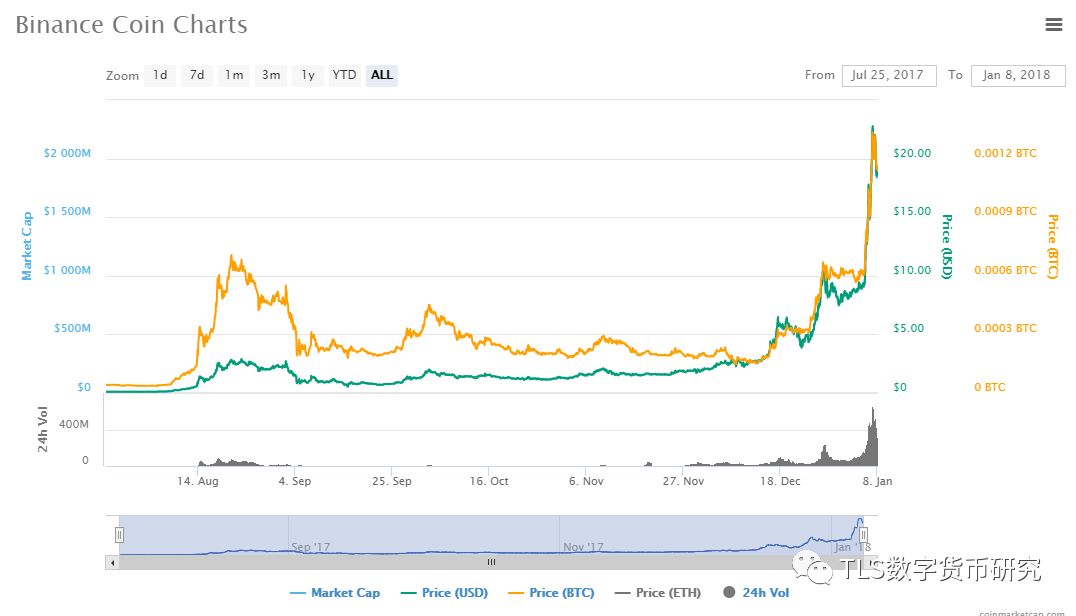The height and width of the screenshot is (616, 1076).
Task: Click the 14. Aug x-axis label
Action: coord(198,481)
